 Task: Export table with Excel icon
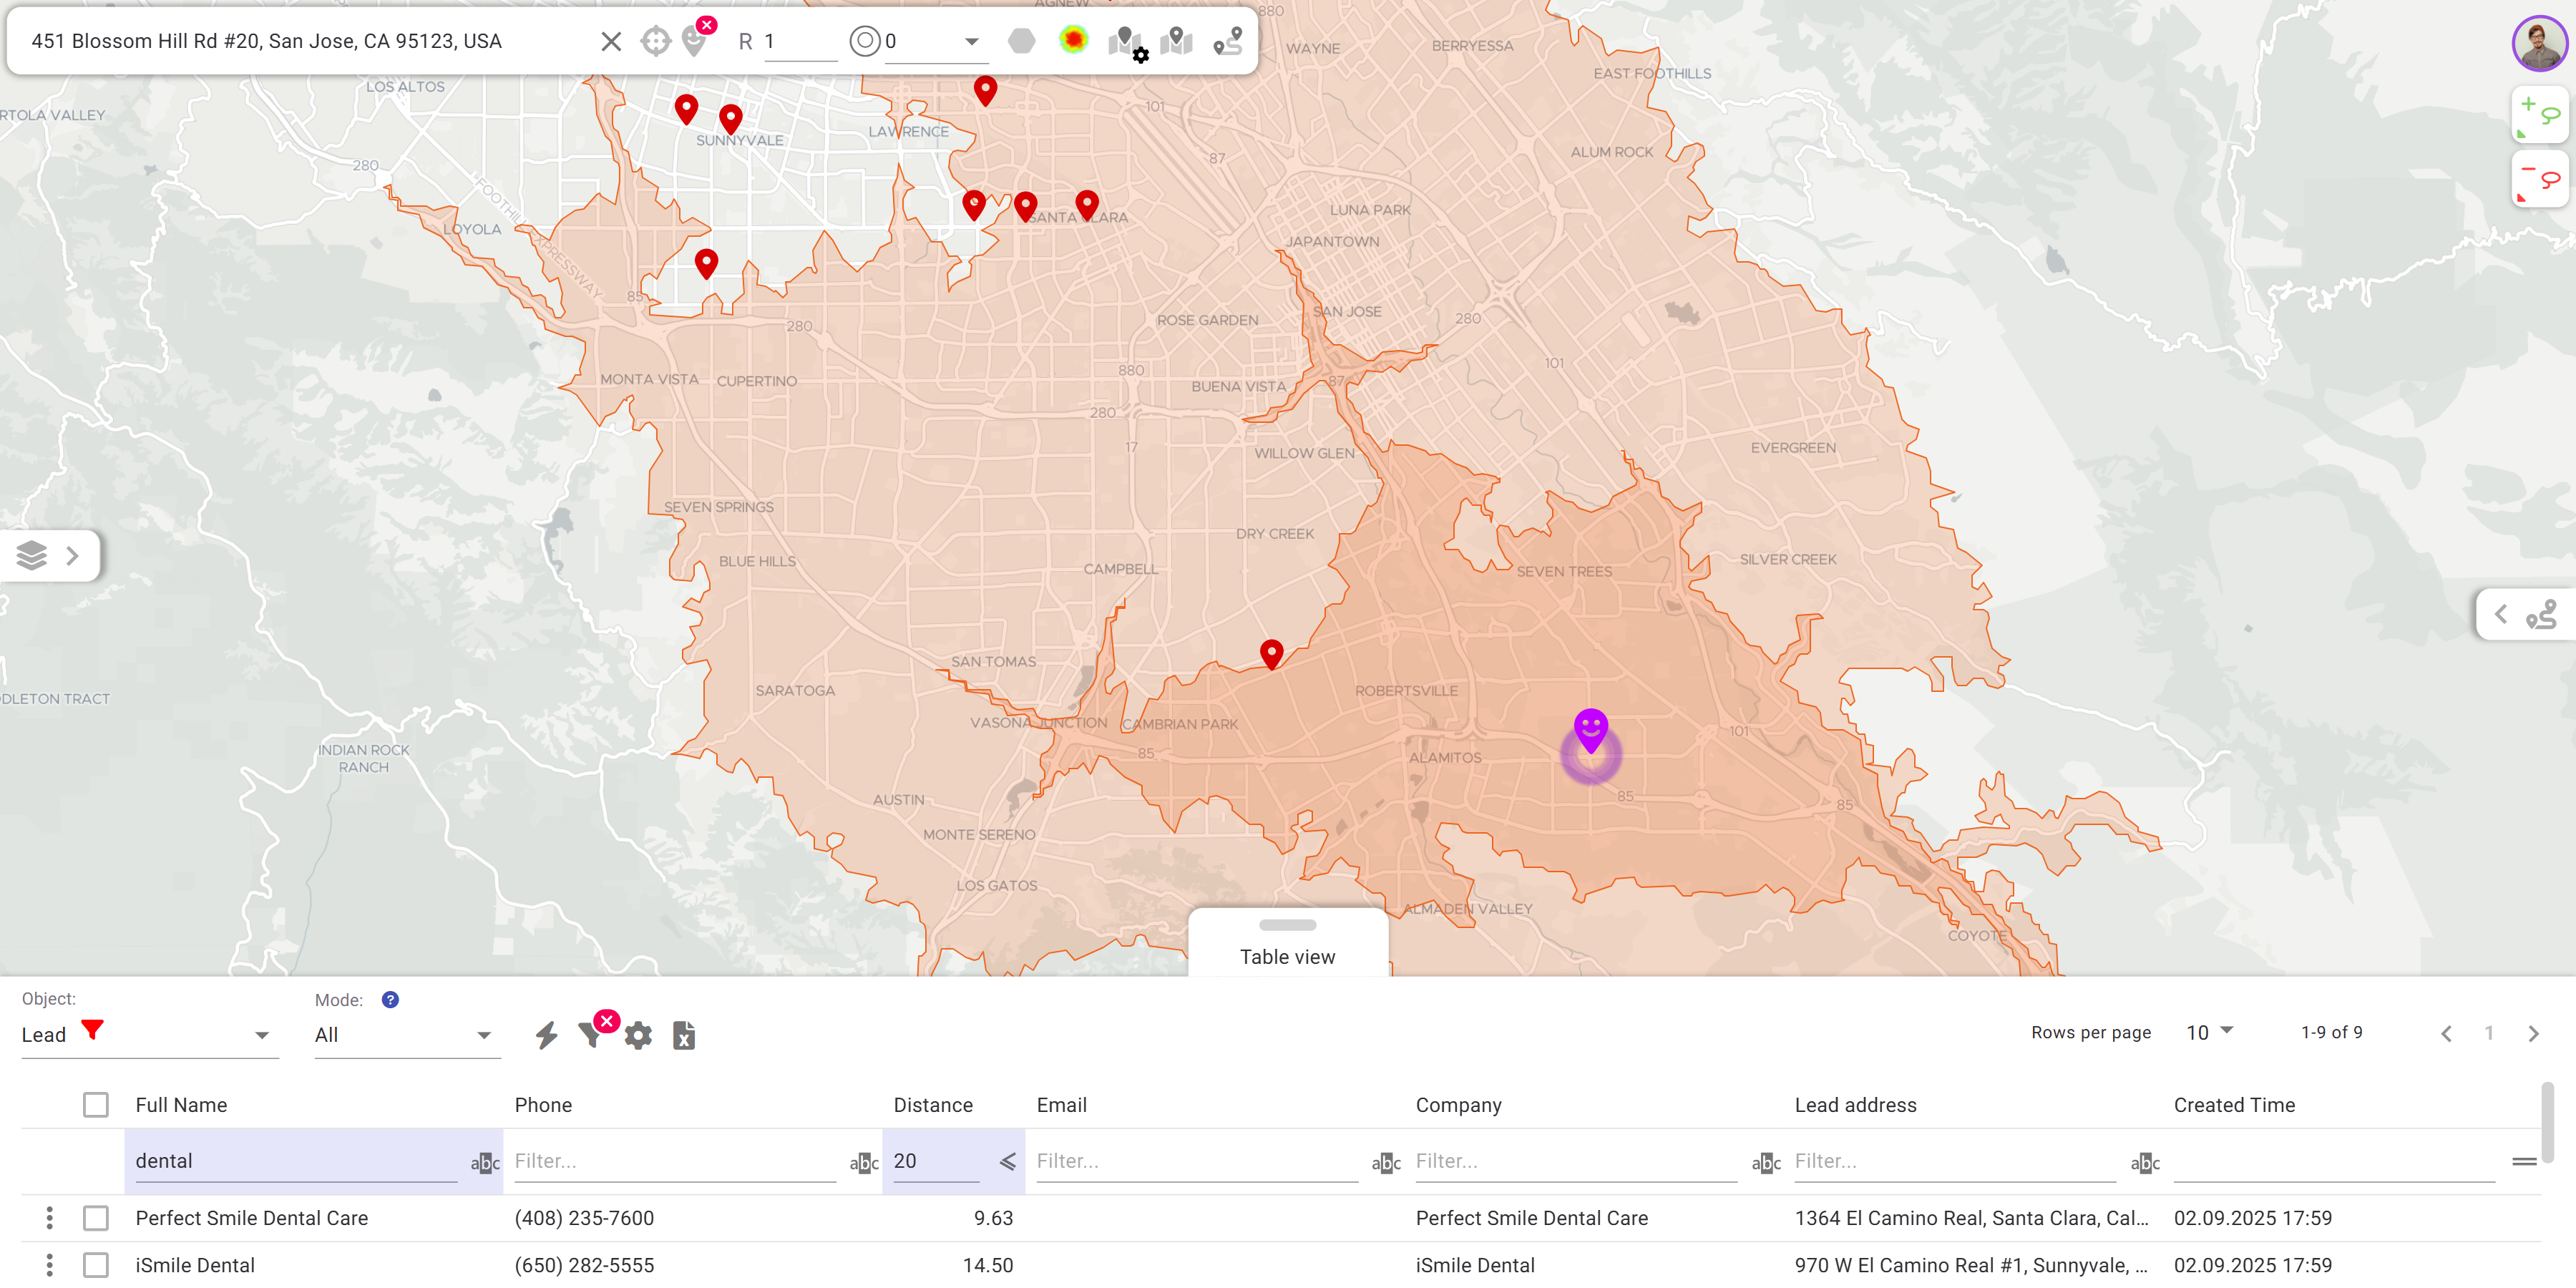click(684, 1035)
